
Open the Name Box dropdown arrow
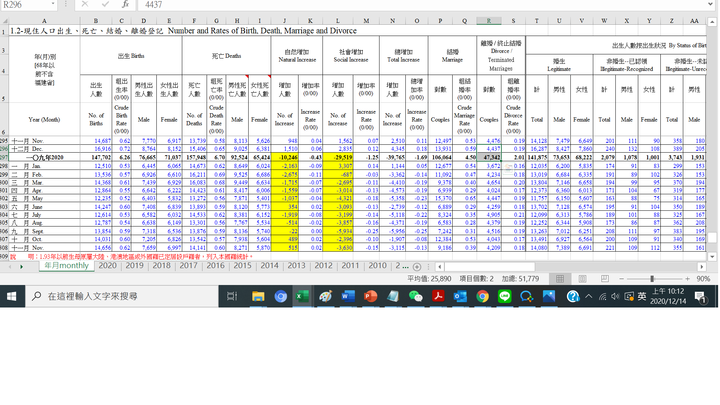pyautogui.click(x=53, y=4)
